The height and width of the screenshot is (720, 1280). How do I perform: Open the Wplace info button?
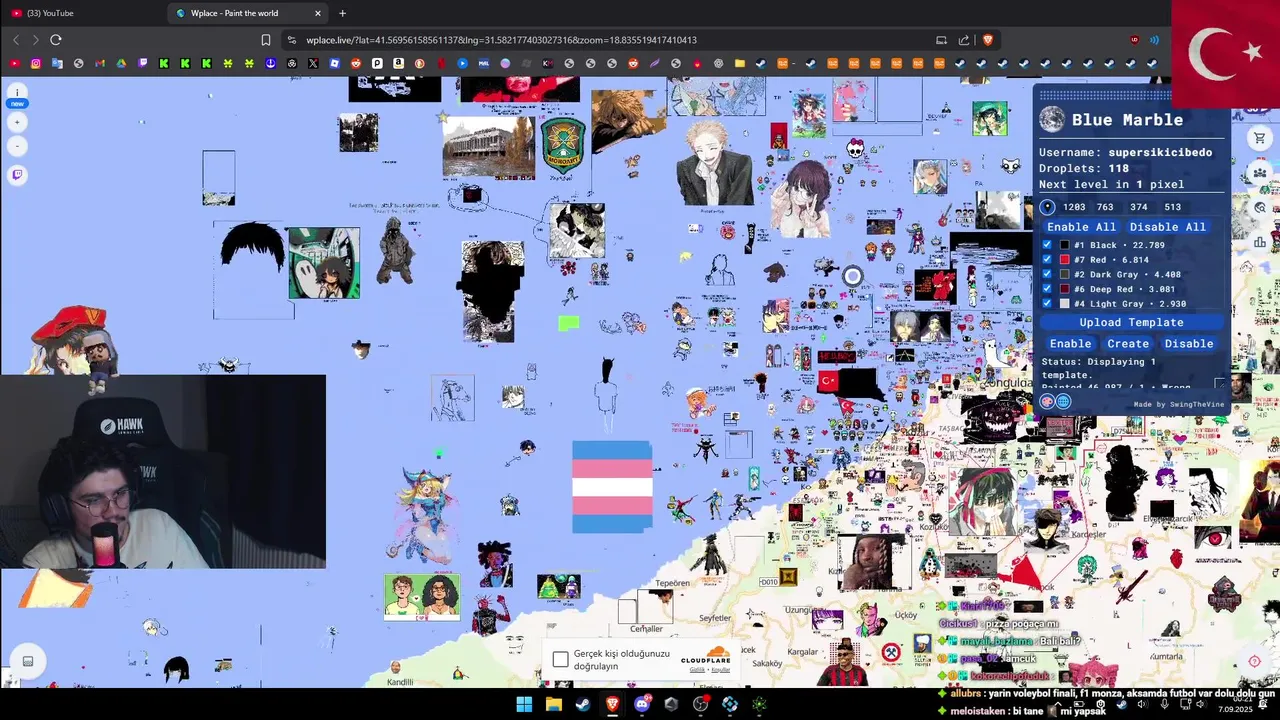pyautogui.click(x=17, y=92)
